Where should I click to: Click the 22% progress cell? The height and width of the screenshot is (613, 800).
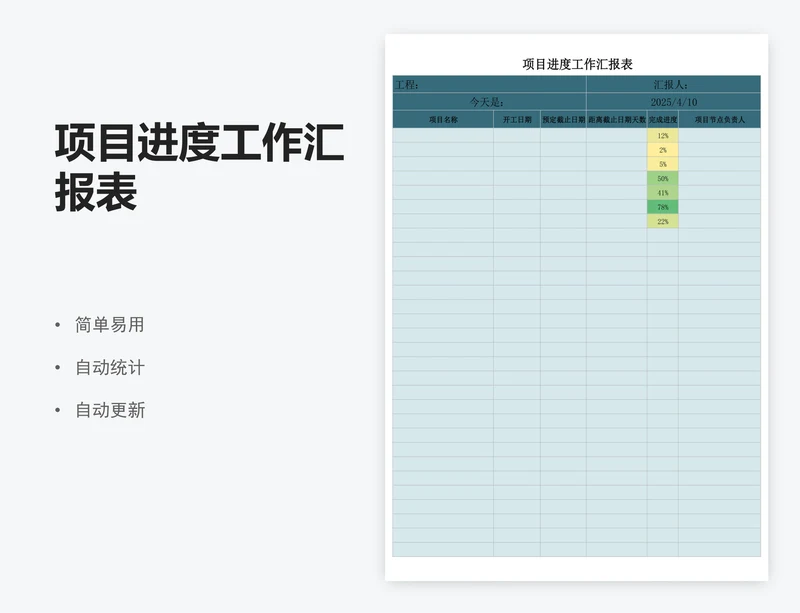click(663, 222)
